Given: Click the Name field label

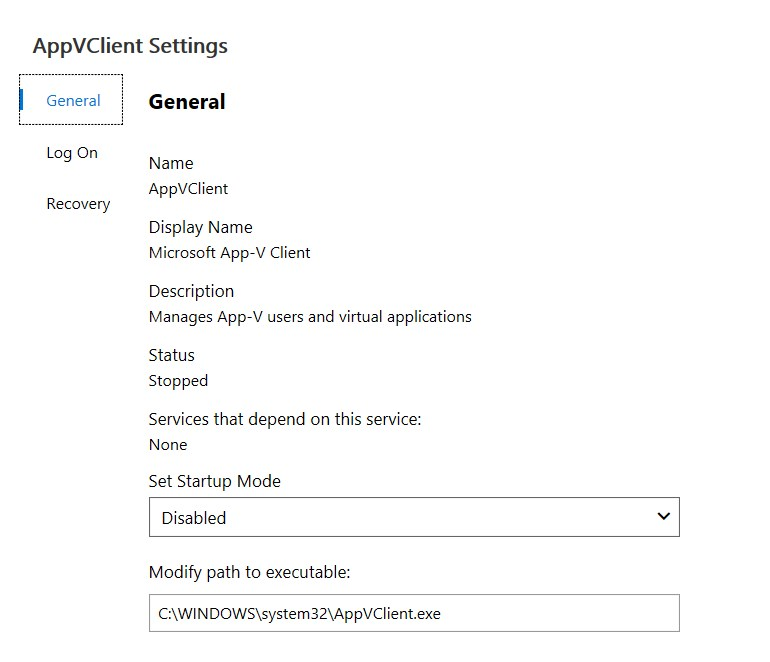Looking at the screenshot, I should coord(171,163).
